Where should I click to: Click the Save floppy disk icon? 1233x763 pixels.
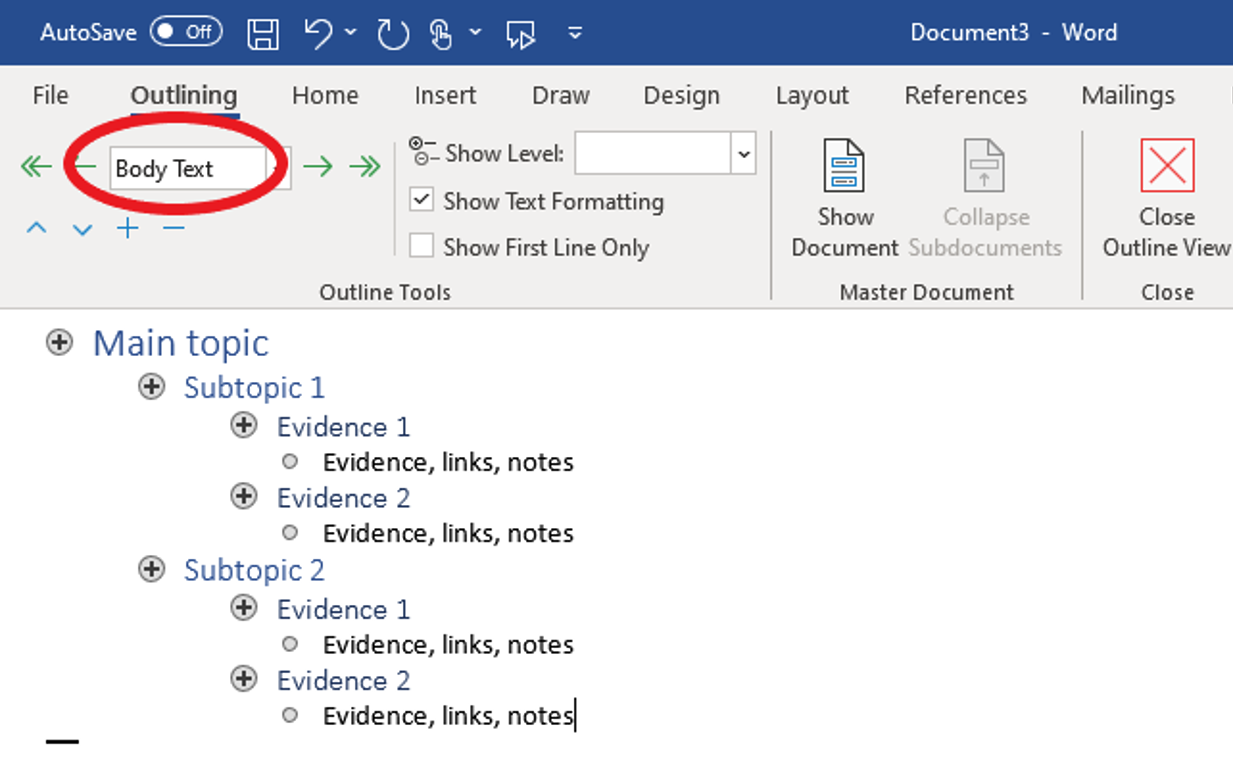point(263,33)
